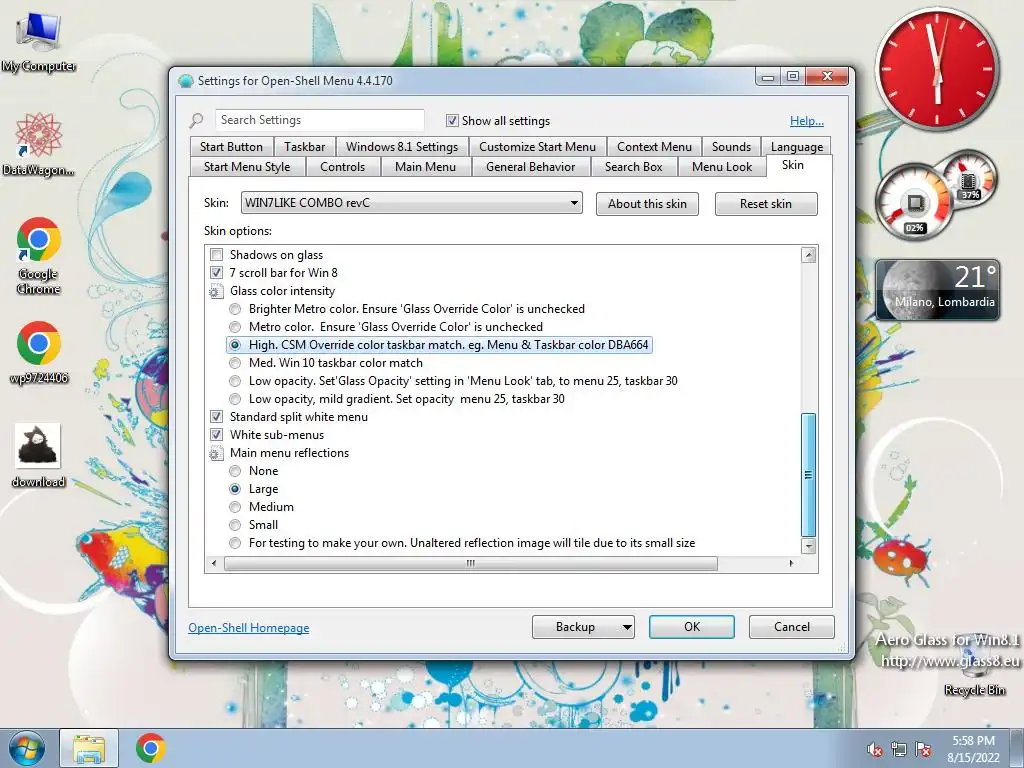Open the Search Box tab
The height and width of the screenshot is (768, 1024).
633,167
